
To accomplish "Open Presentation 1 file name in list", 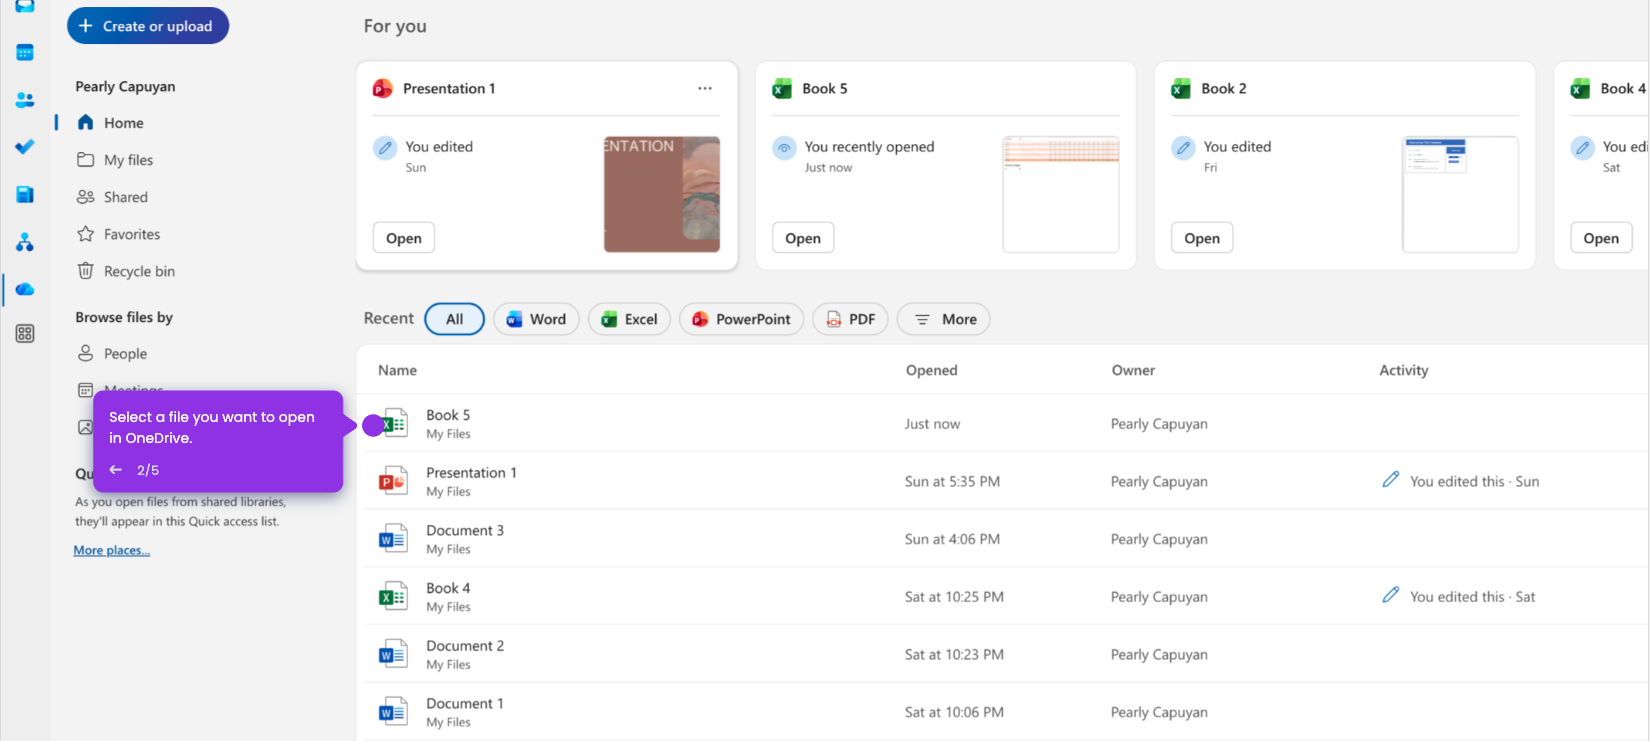I will click(471, 473).
